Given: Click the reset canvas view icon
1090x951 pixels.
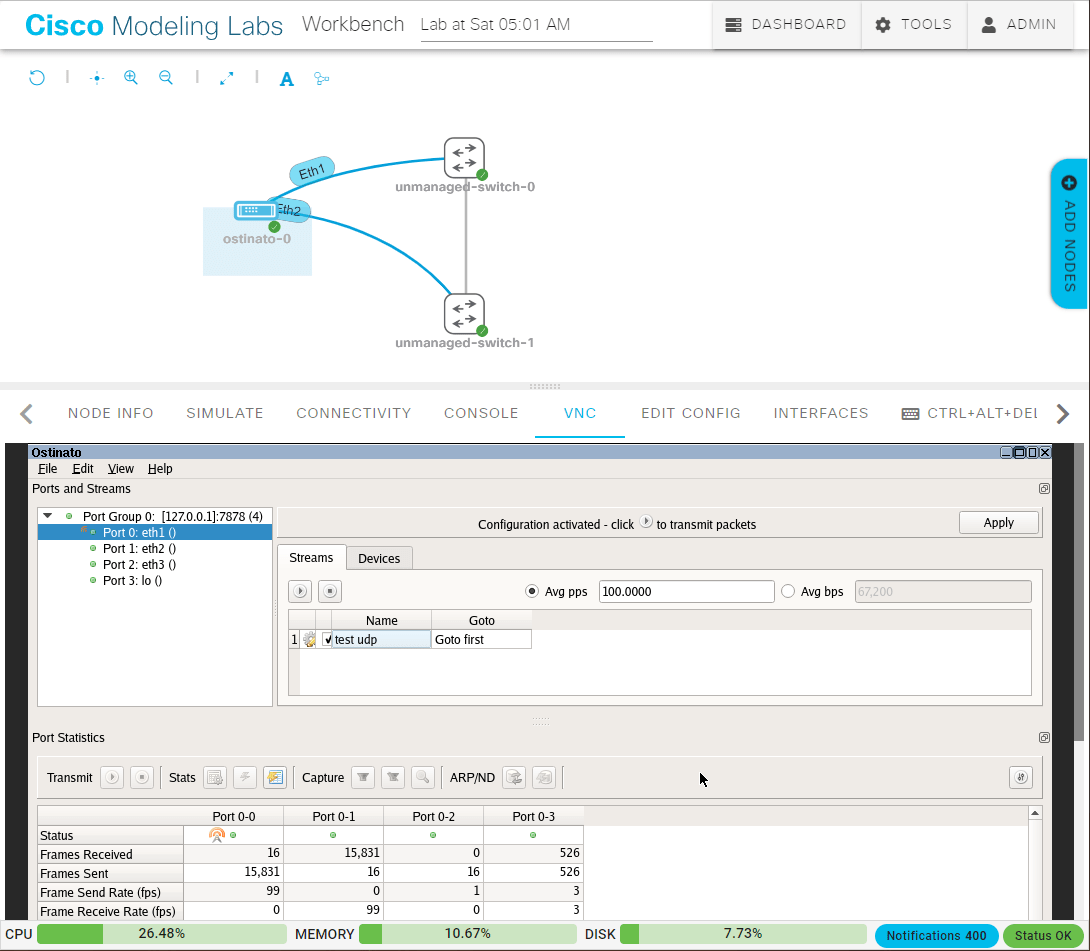Looking at the screenshot, I should click(x=37, y=78).
